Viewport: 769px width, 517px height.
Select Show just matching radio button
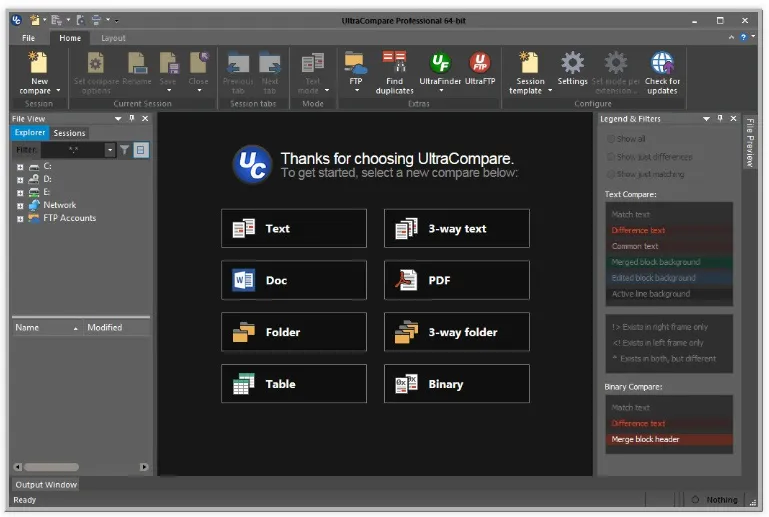pyautogui.click(x=611, y=174)
